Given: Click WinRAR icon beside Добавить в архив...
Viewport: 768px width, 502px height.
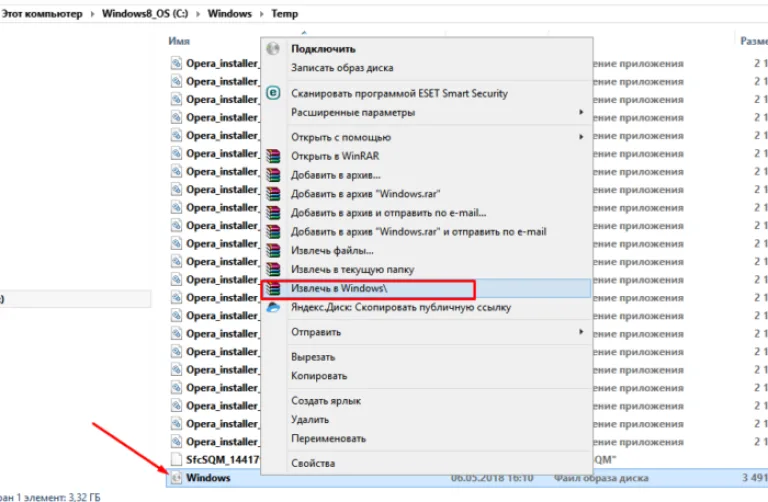Looking at the screenshot, I should click(273, 175).
